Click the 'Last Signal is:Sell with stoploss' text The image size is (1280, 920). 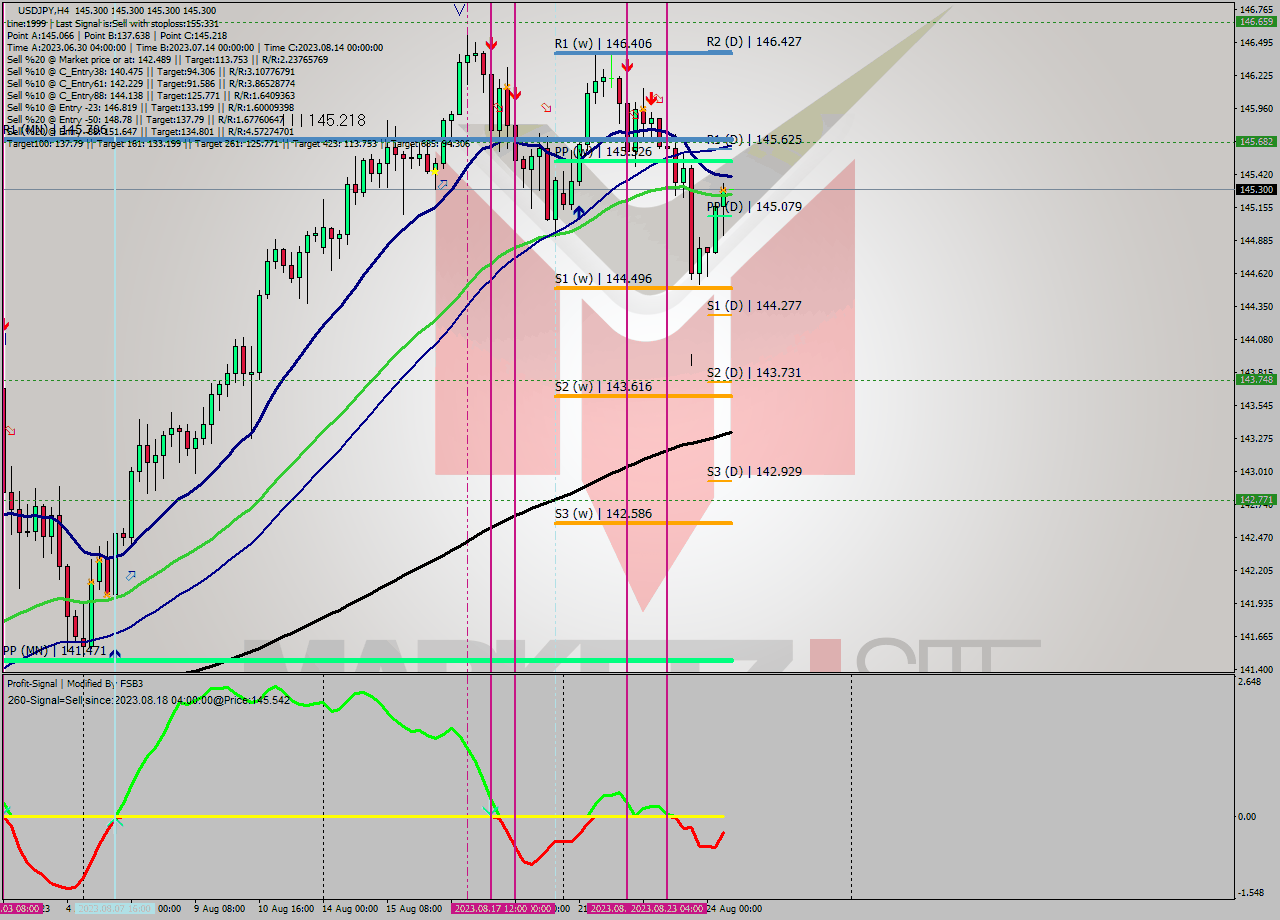tap(110, 22)
